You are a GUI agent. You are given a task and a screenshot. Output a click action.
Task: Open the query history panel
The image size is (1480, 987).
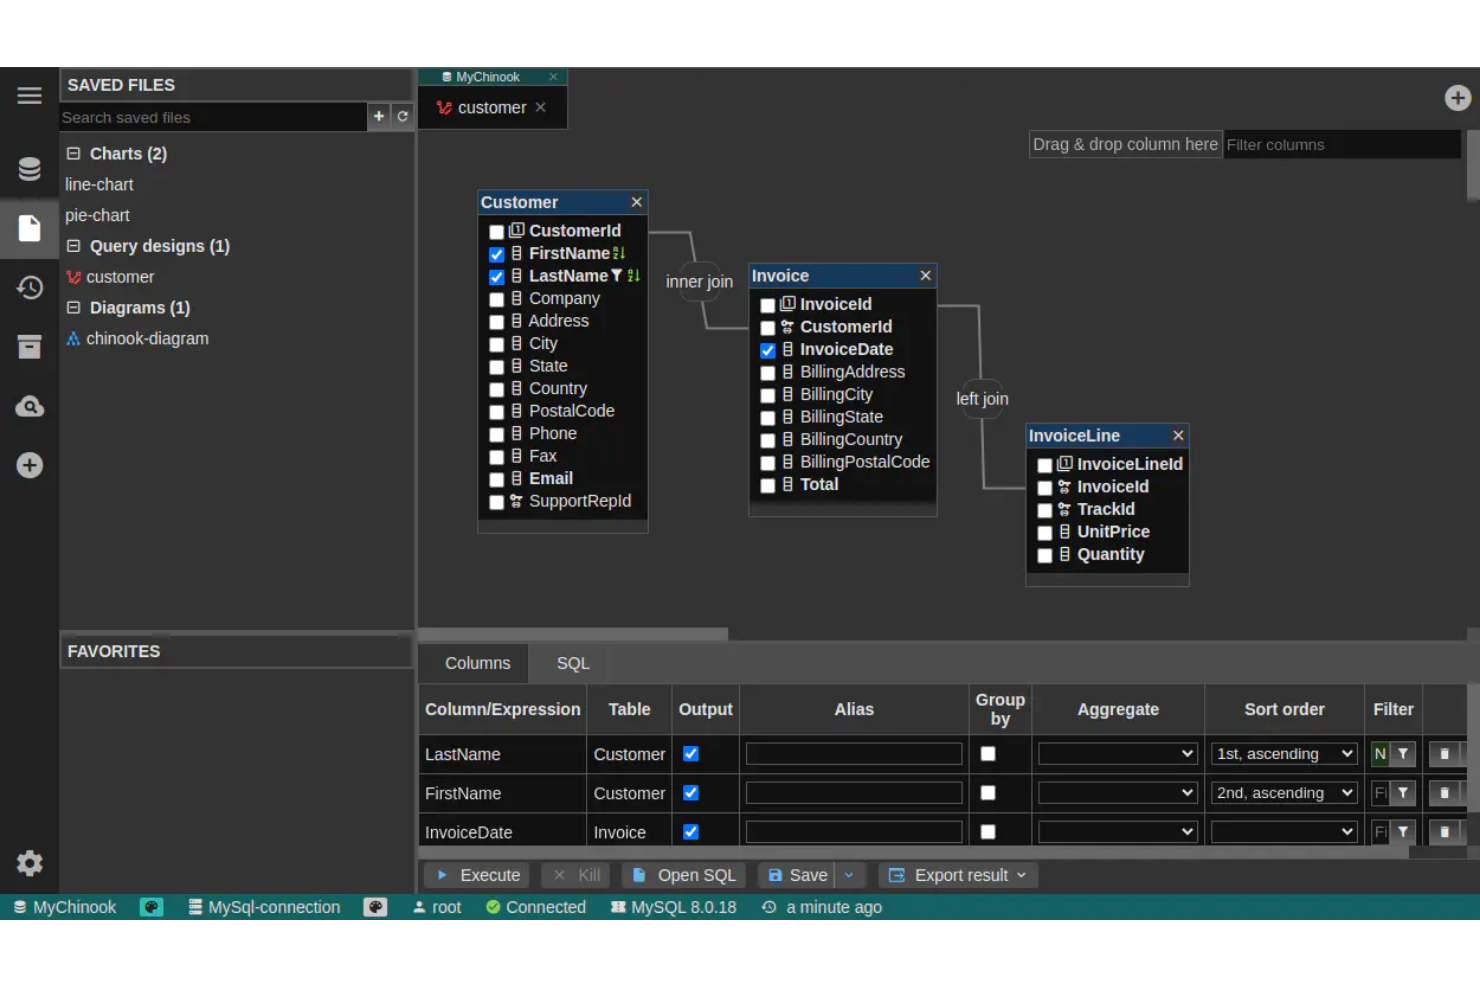pyautogui.click(x=29, y=287)
